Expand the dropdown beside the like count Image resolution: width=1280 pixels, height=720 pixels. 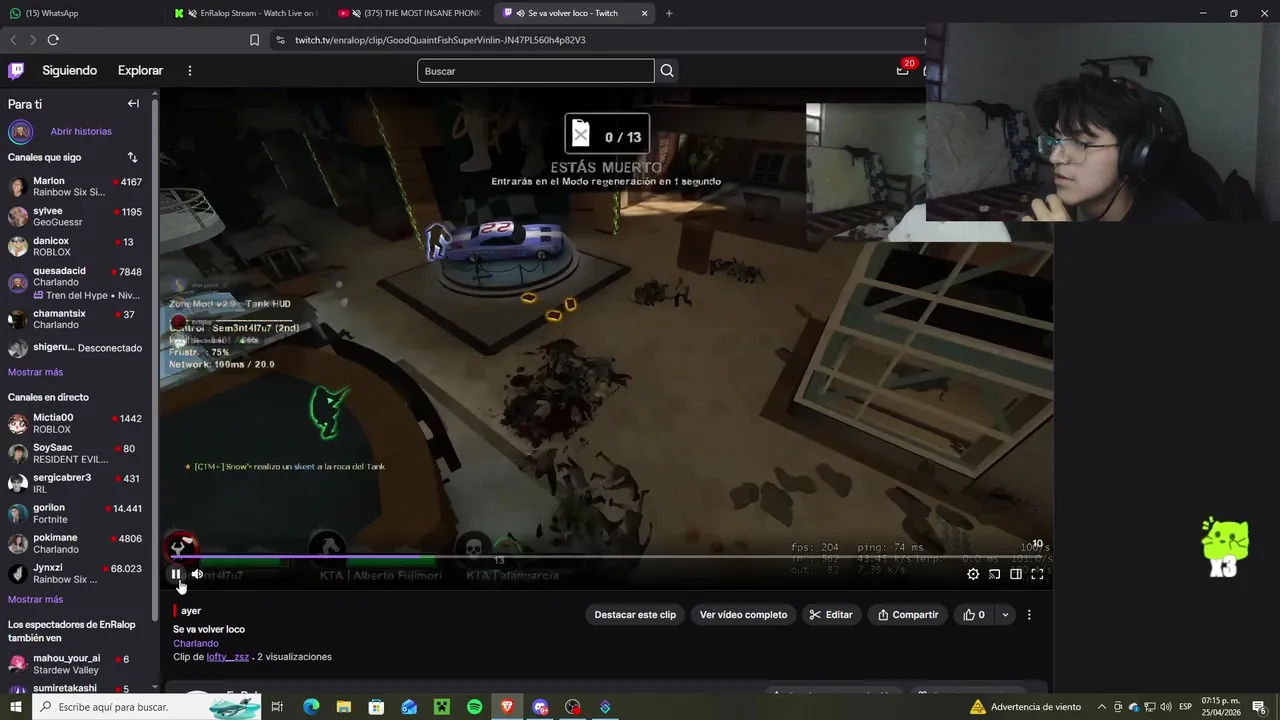1005,615
